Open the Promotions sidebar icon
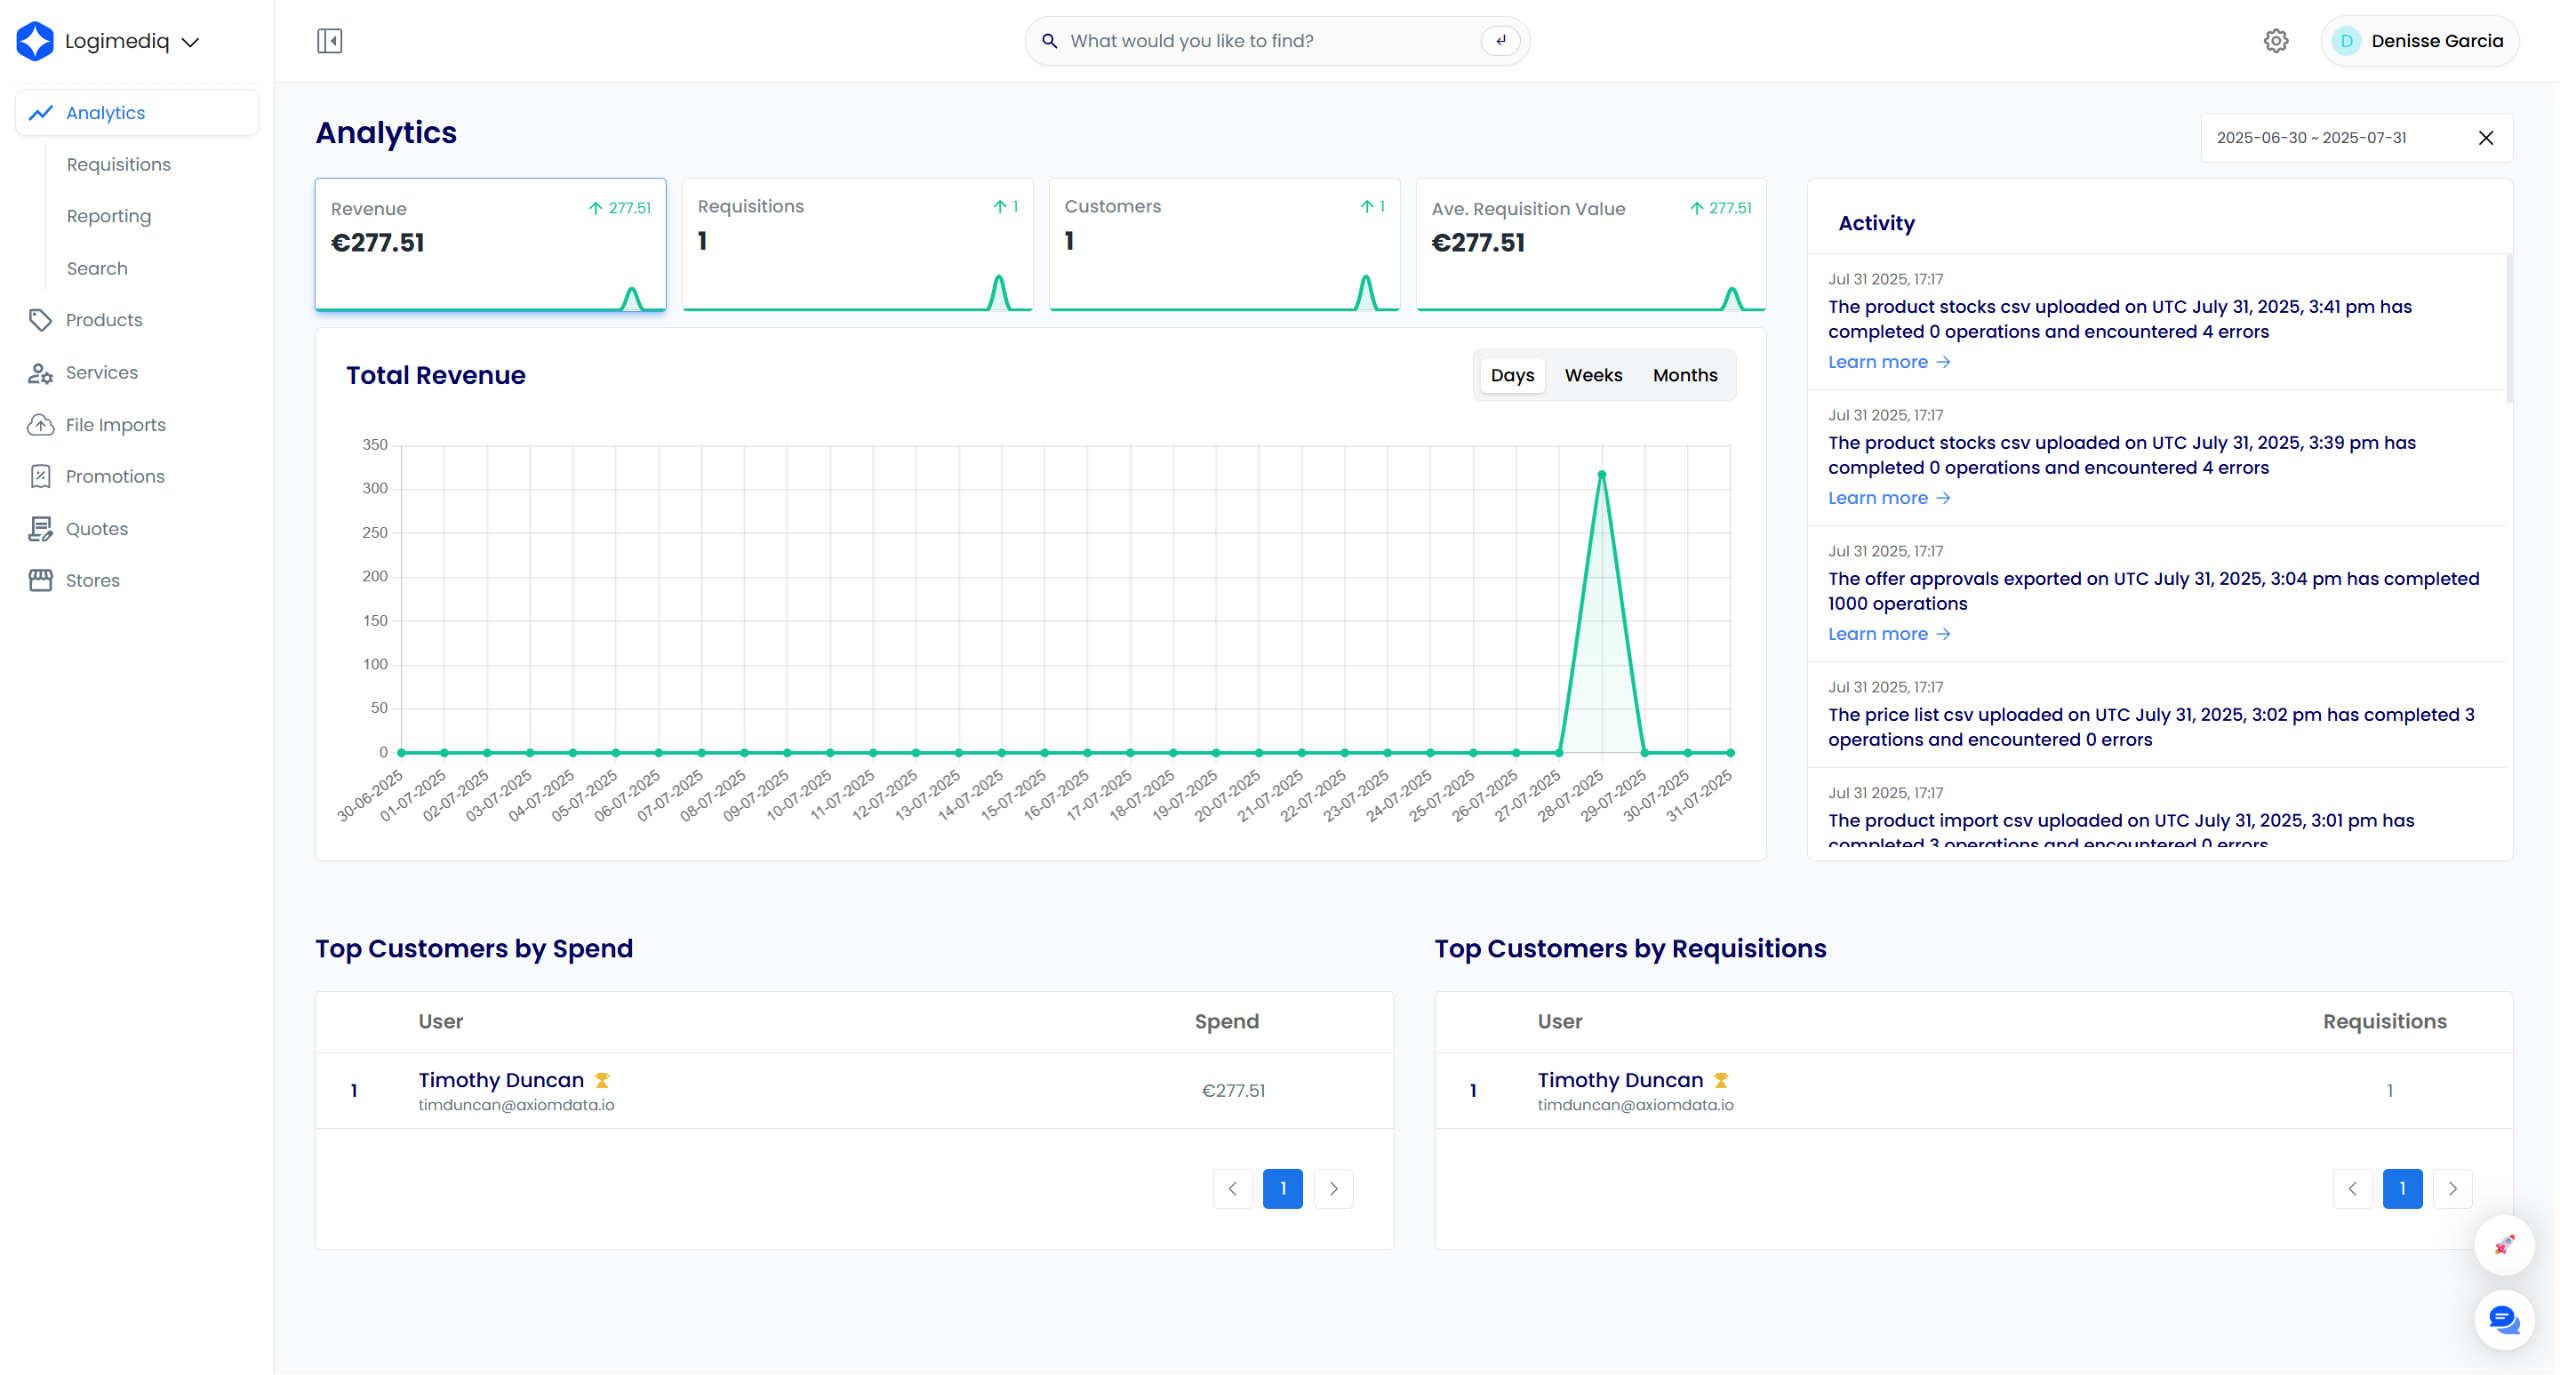 click(x=40, y=477)
